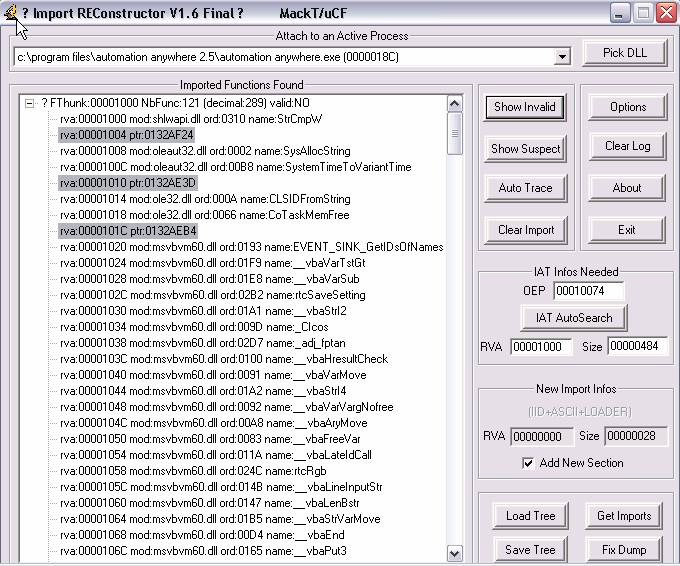Click the imports list scrollbar thumb
680x566 pixels.
point(454,133)
